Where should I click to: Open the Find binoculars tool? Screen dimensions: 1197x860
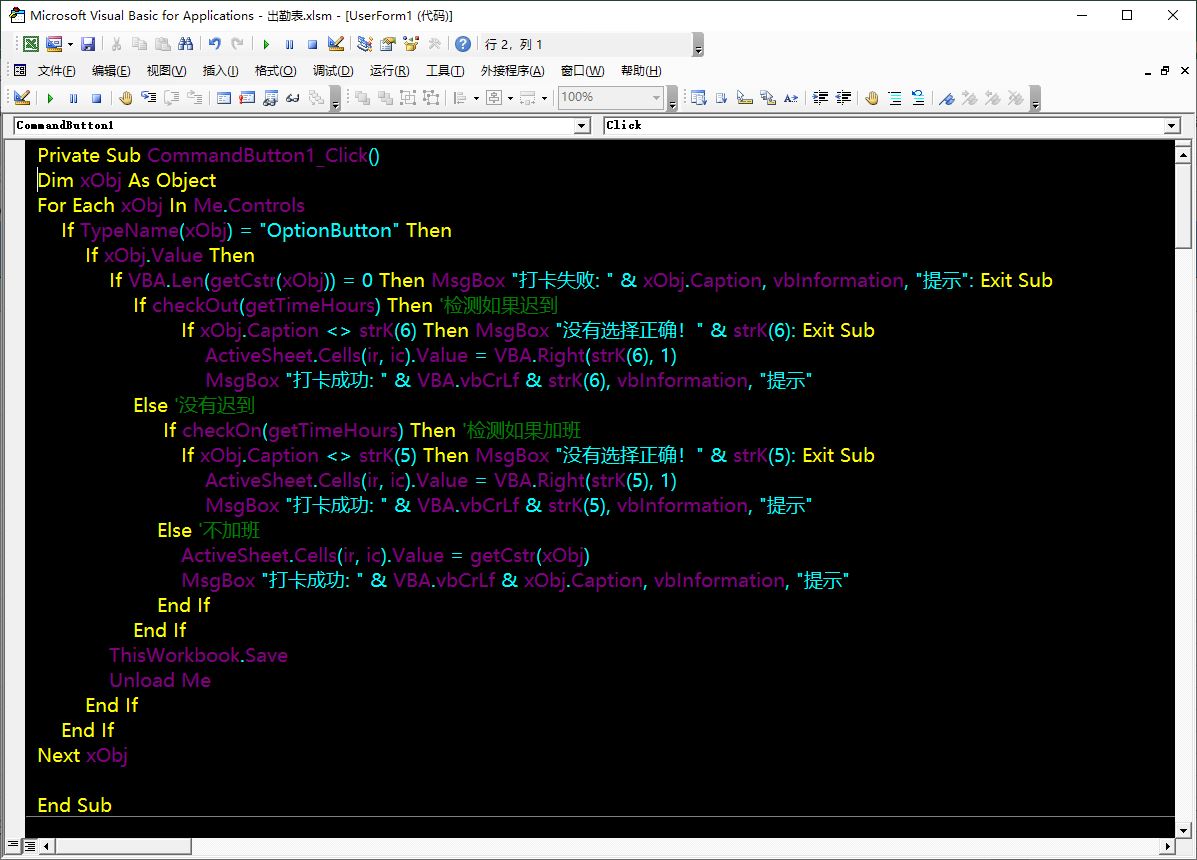coord(185,44)
